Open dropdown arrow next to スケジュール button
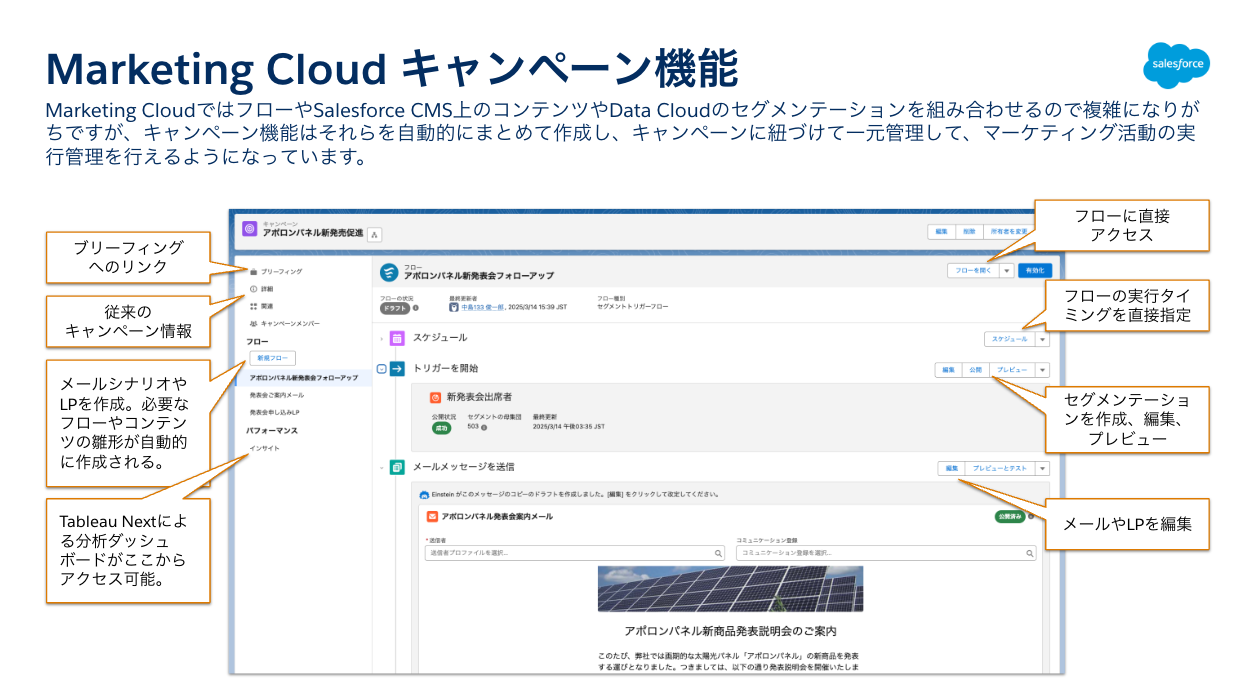 coord(1043,339)
